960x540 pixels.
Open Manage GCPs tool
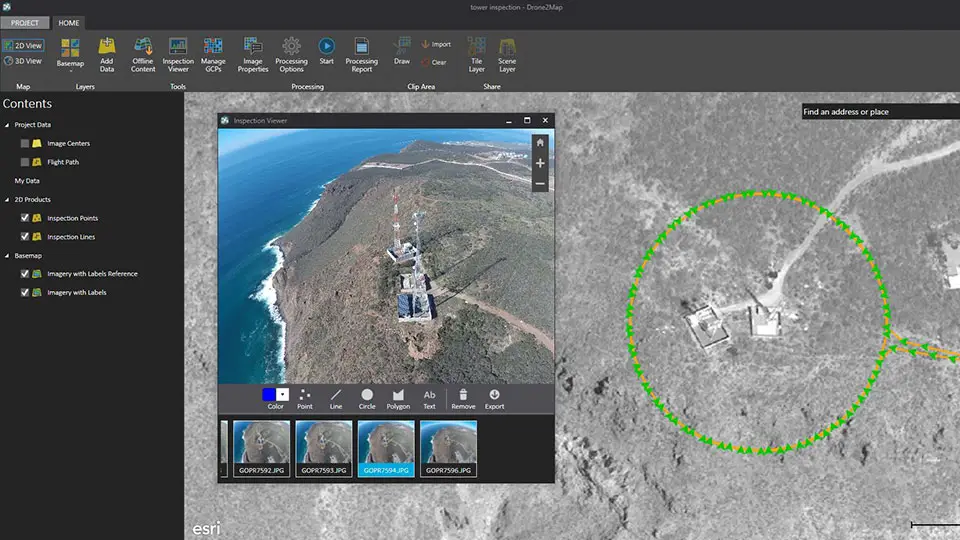[213, 54]
